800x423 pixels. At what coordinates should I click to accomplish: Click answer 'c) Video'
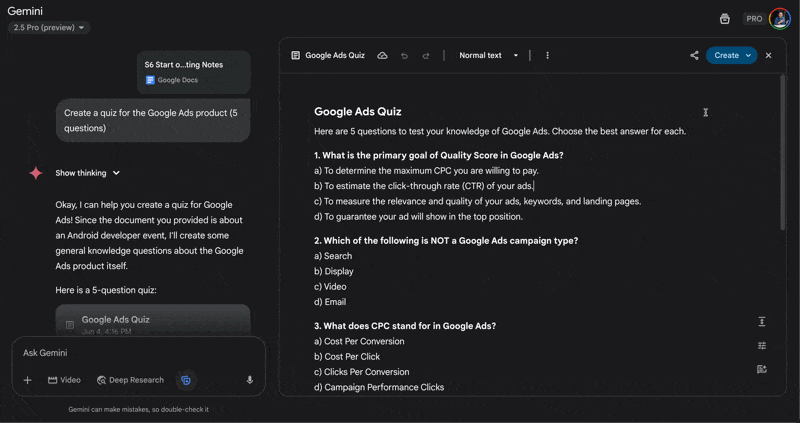[x=330, y=287]
